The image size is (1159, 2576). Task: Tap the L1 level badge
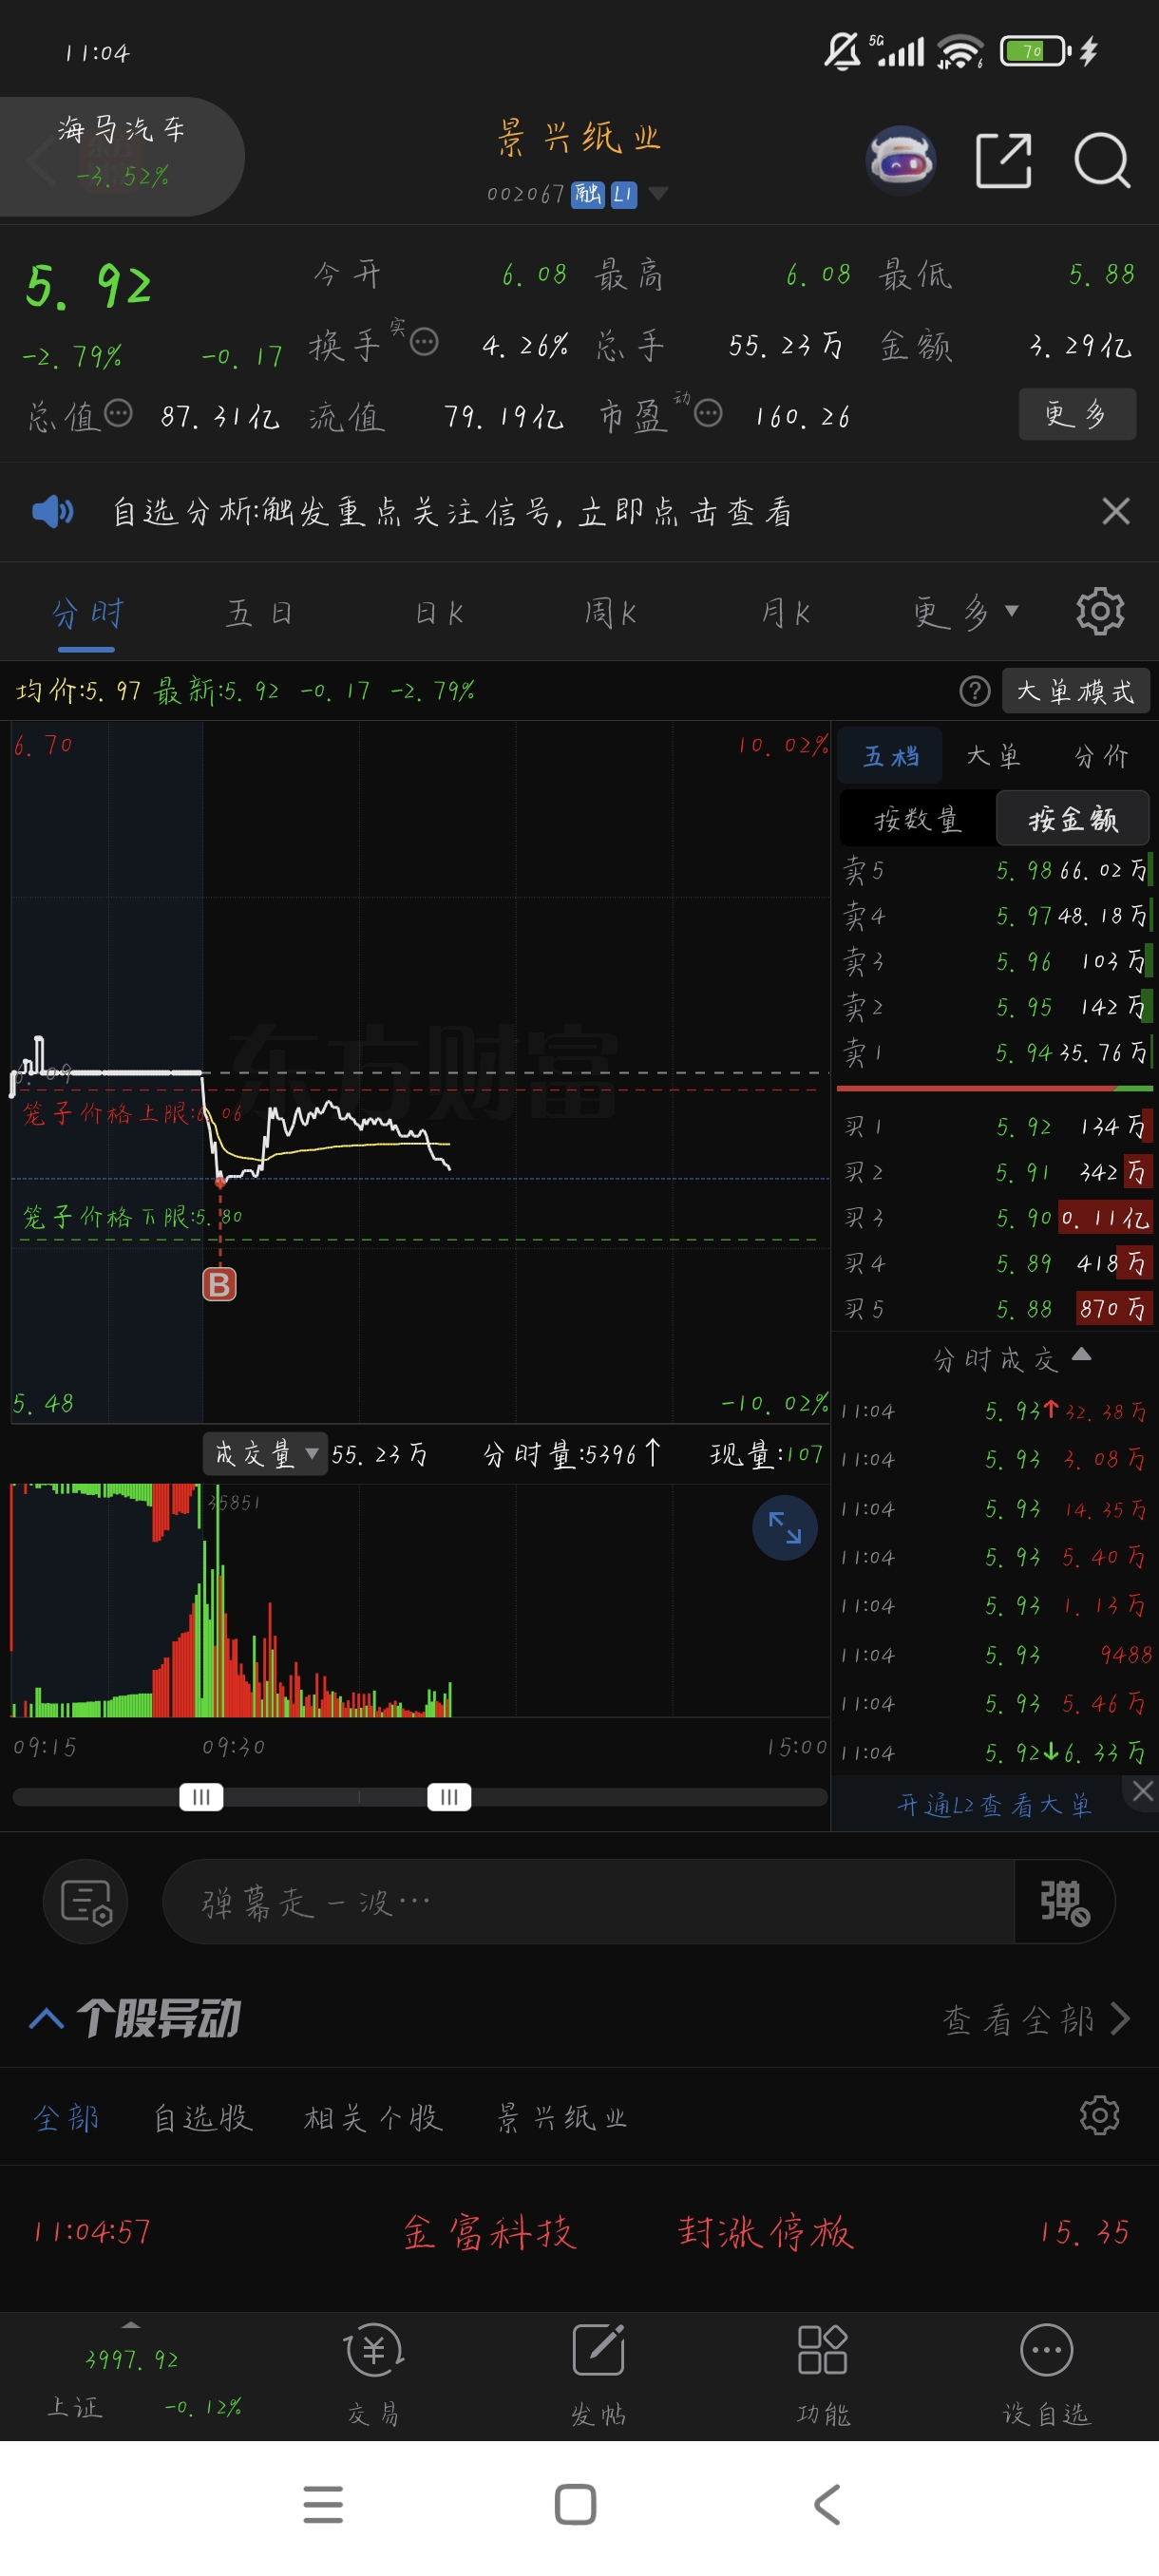click(624, 194)
